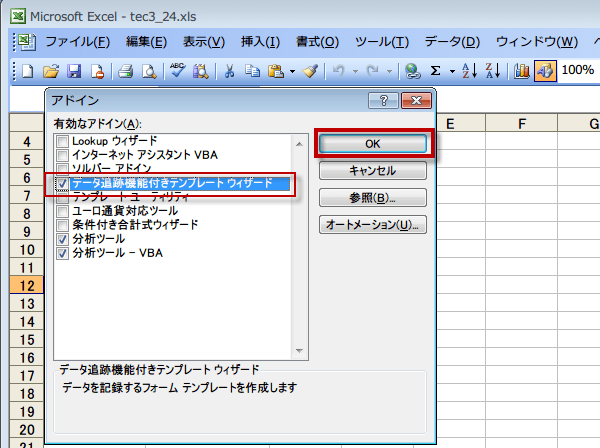Viewport: 600px width, 448px height.
Task: Click the add-in list scroll down arrow
Action: (299, 350)
